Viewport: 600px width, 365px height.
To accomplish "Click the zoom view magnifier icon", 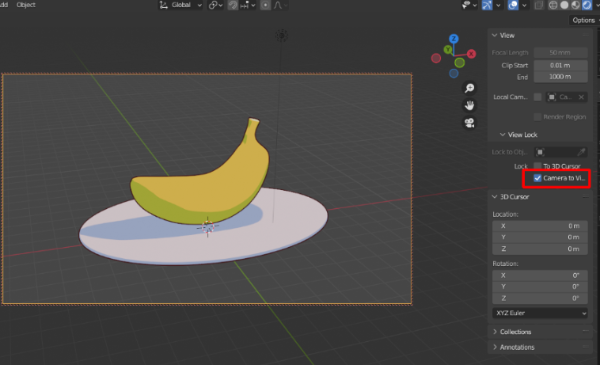I will click(x=470, y=88).
